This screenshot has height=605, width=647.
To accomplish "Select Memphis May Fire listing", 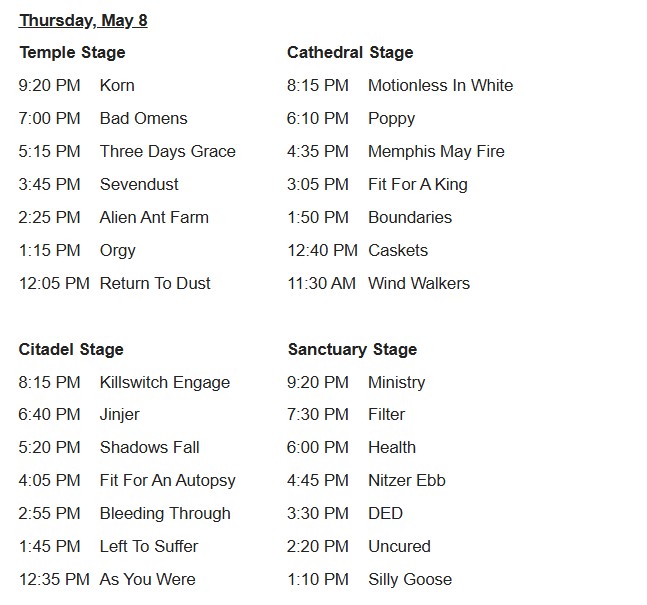I will [436, 151].
